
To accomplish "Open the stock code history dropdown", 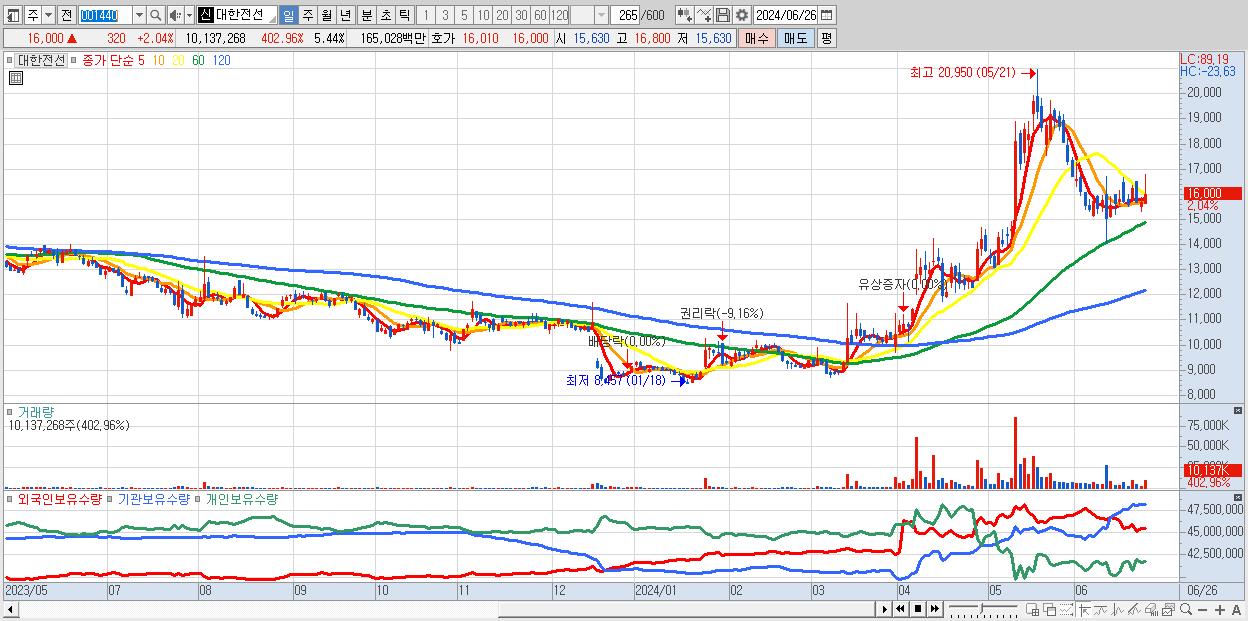I will click(x=139, y=15).
